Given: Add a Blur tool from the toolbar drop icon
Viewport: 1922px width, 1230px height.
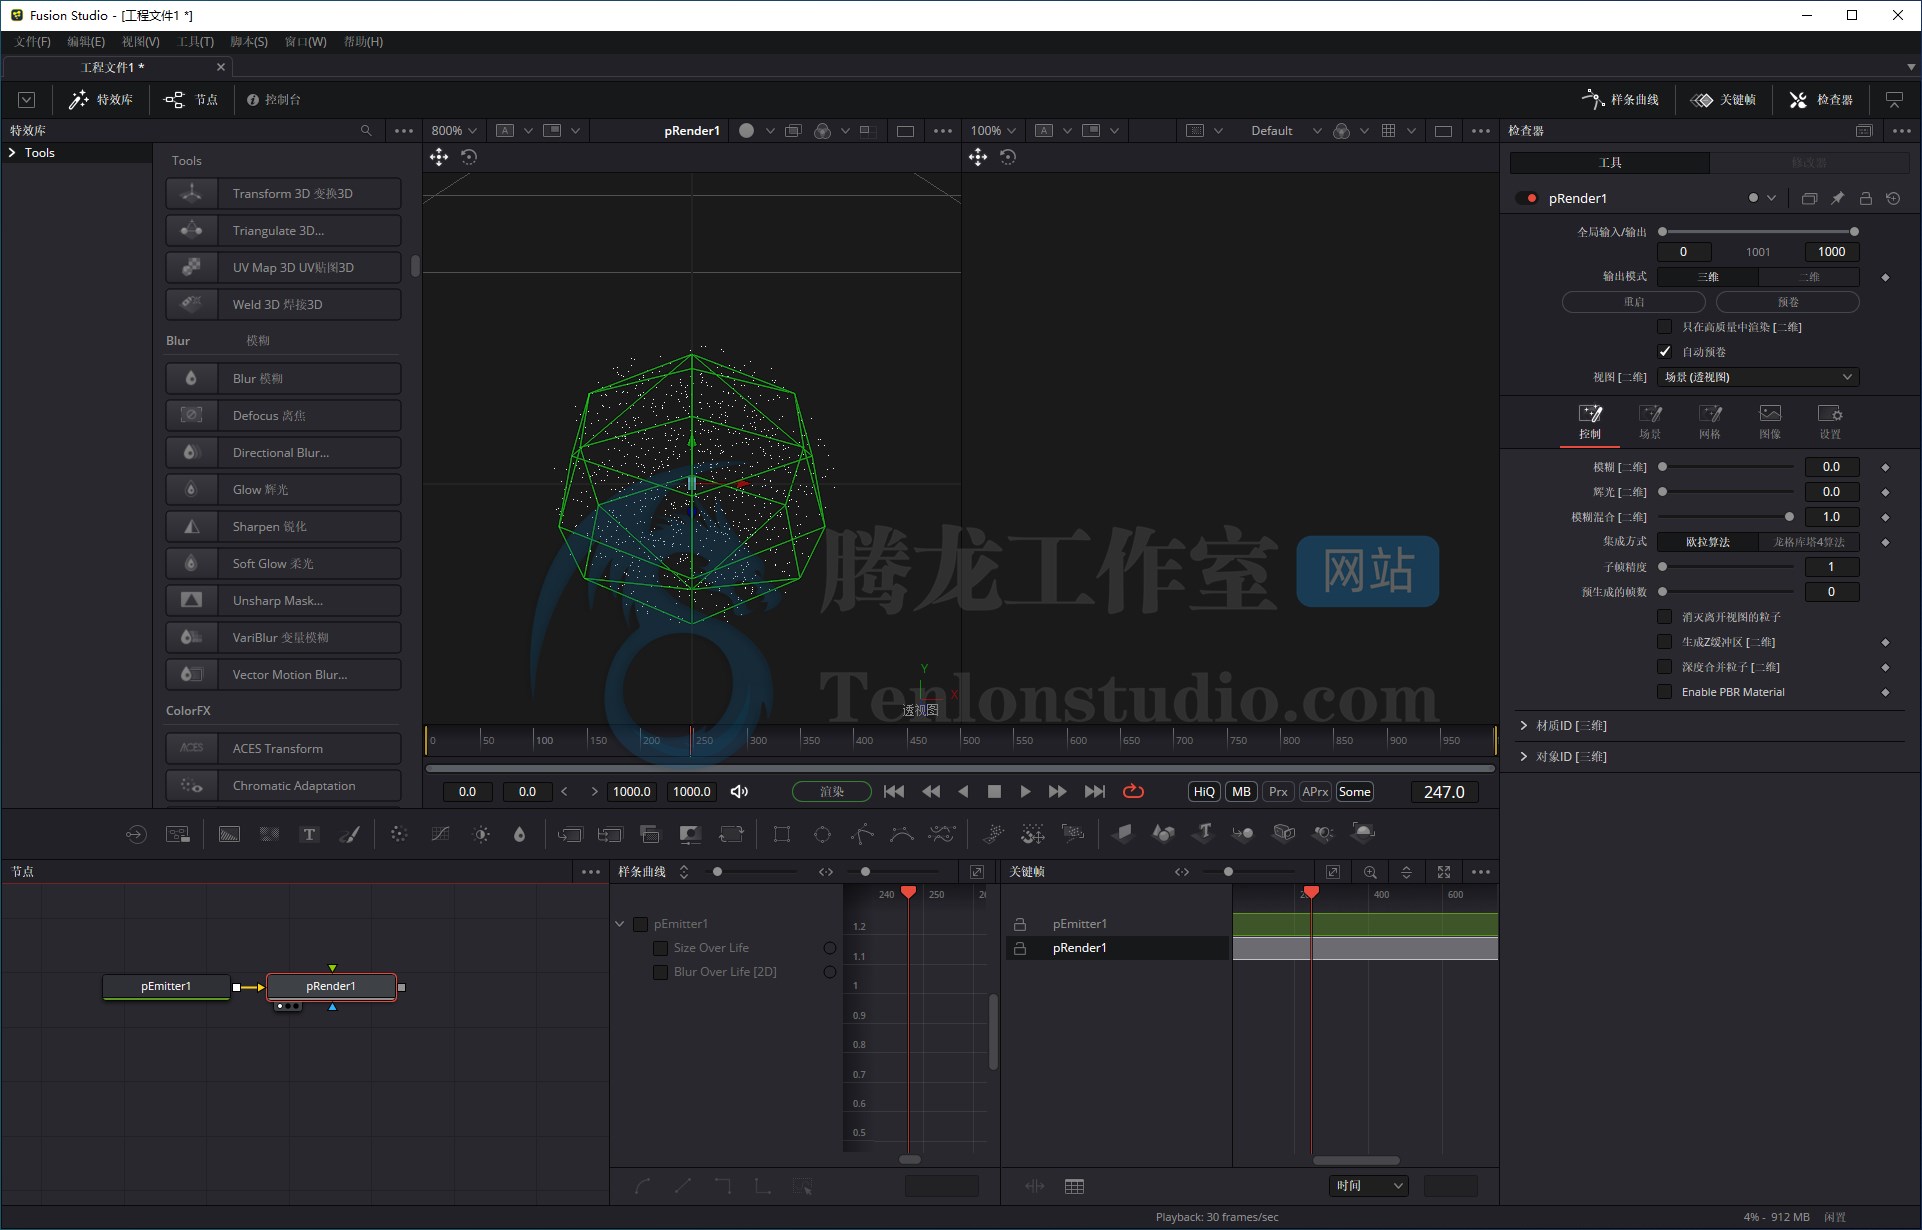Looking at the screenshot, I should click(x=520, y=834).
